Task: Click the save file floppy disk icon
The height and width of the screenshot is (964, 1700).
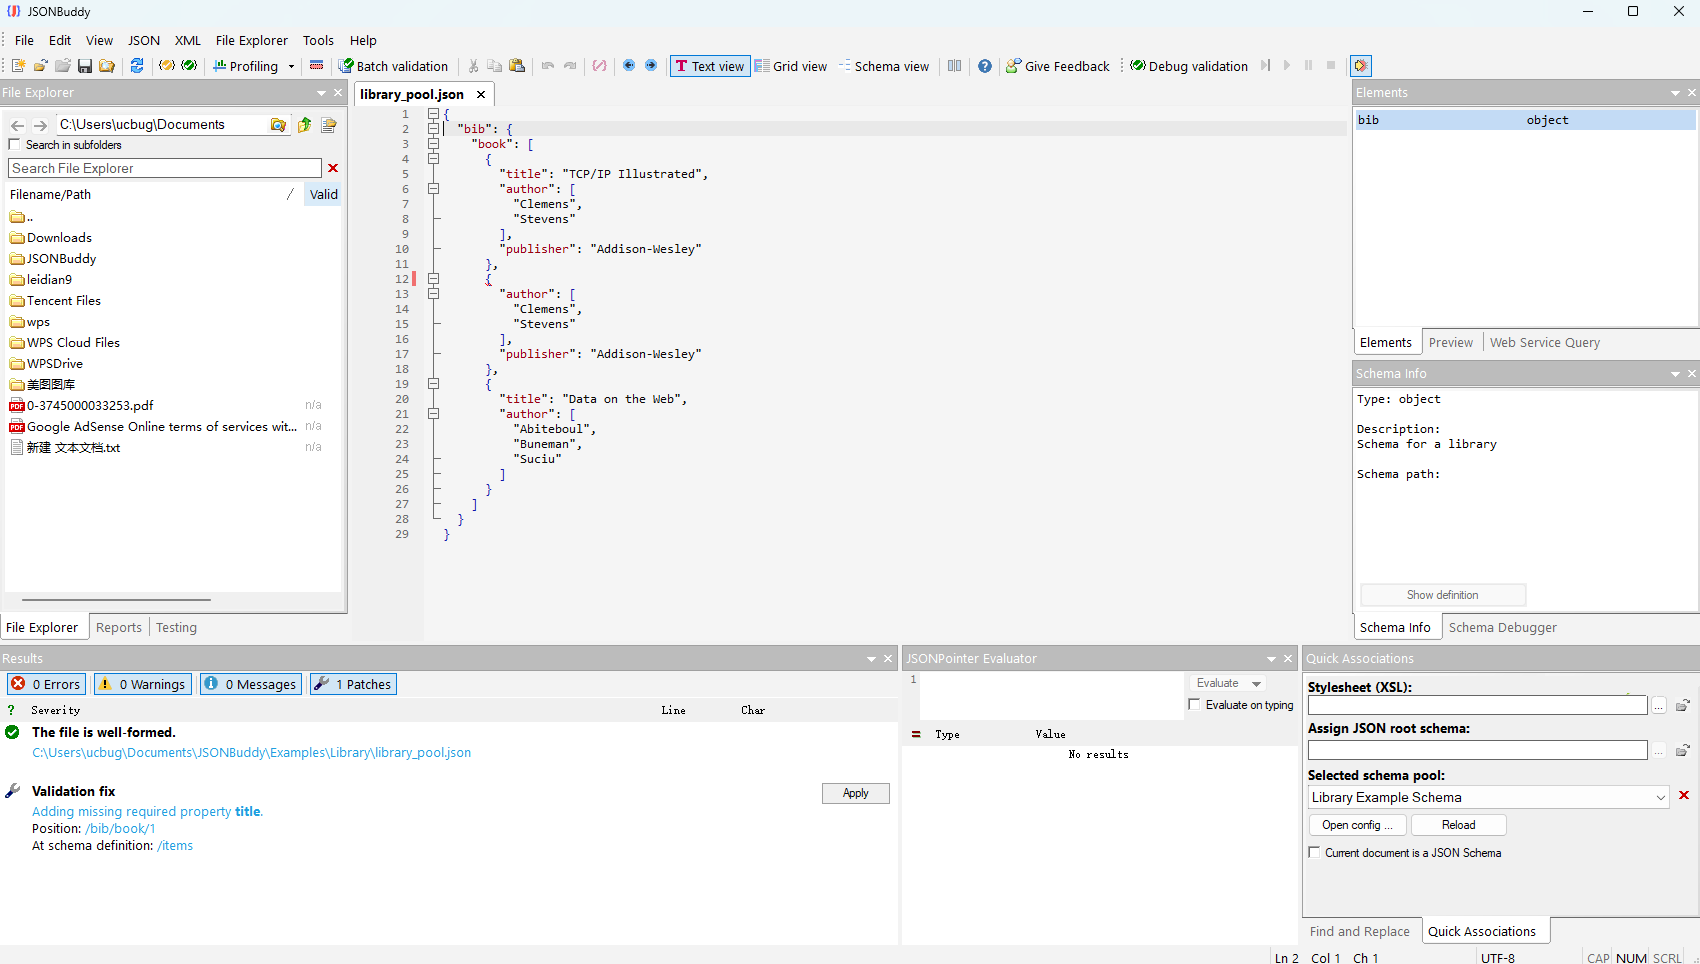Action: click(x=85, y=66)
